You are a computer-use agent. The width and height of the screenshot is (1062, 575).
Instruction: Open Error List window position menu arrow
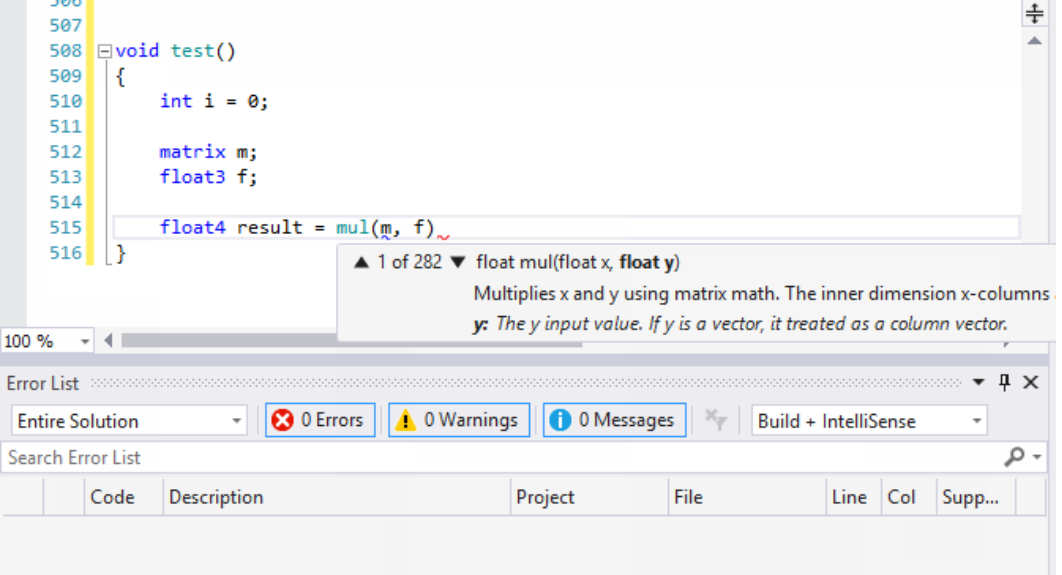coord(979,383)
